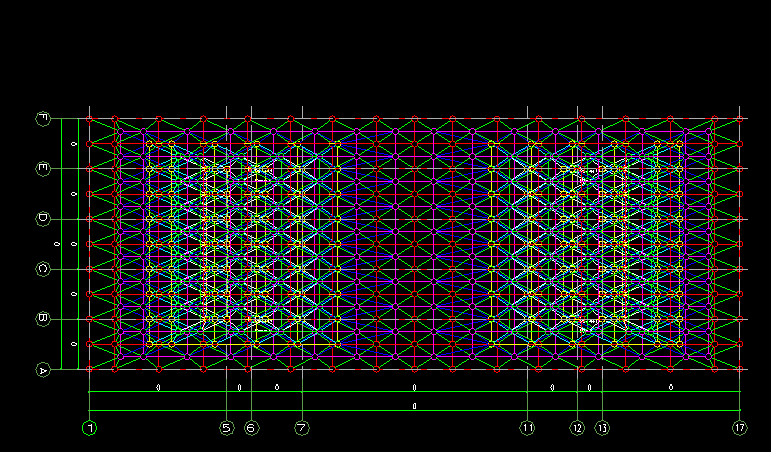Select overall vertical dimension text at left
Viewport: 771px width, 452px height.
[56, 244]
